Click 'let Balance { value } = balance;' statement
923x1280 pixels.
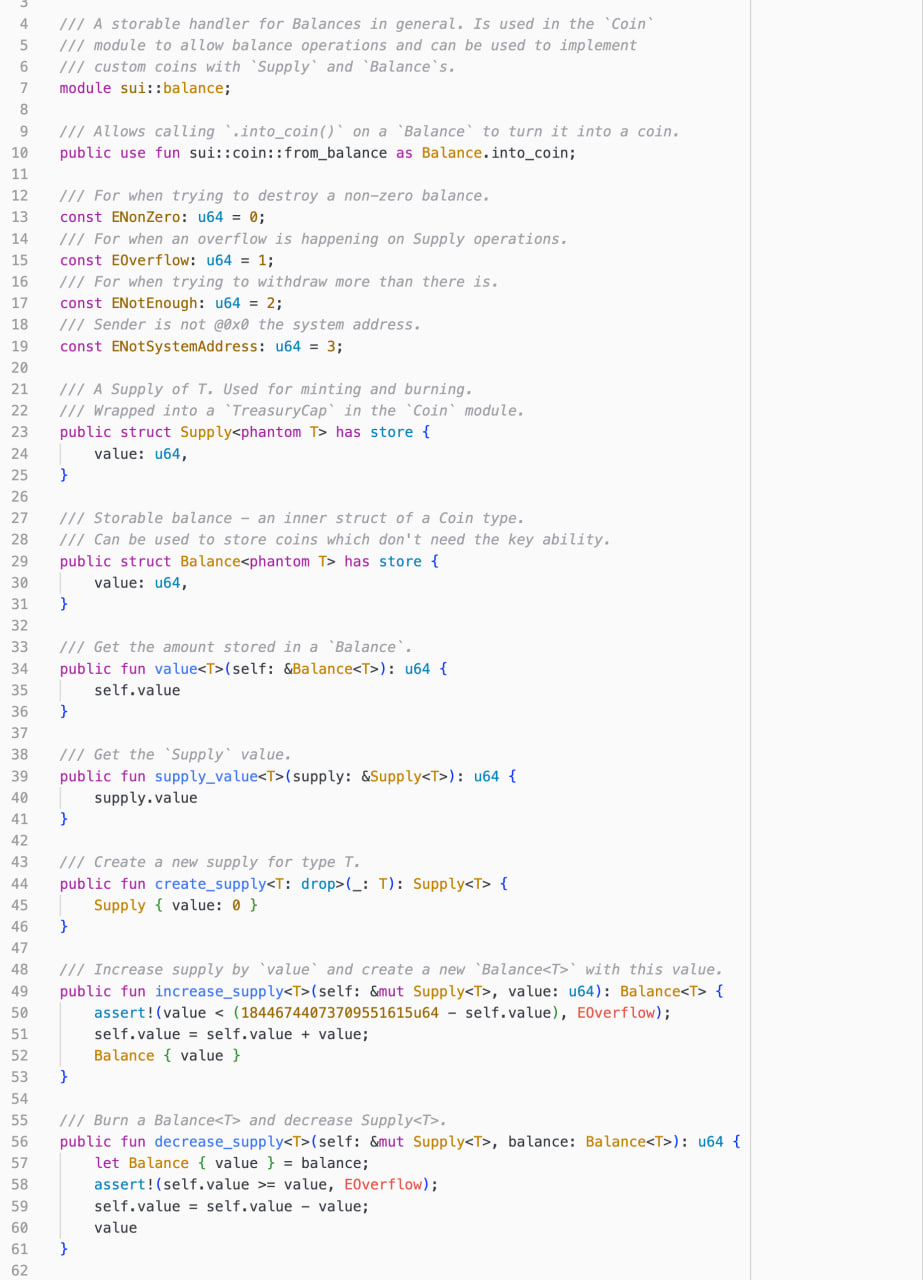click(232, 1163)
